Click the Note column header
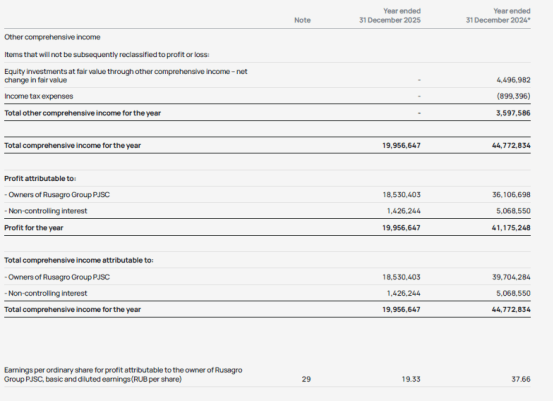 (x=302, y=20)
